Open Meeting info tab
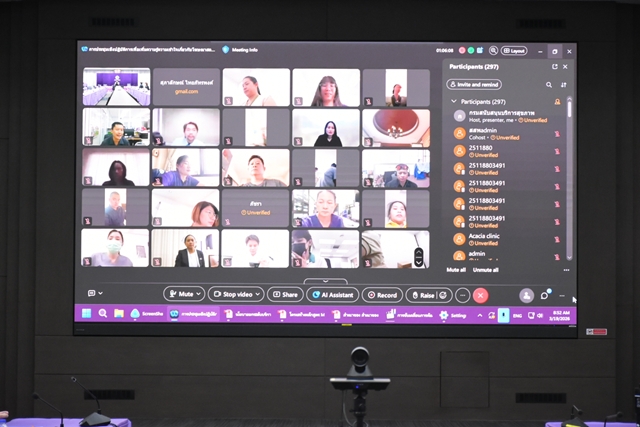The width and height of the screenshot is (640, 427). [x=240, y=49]
